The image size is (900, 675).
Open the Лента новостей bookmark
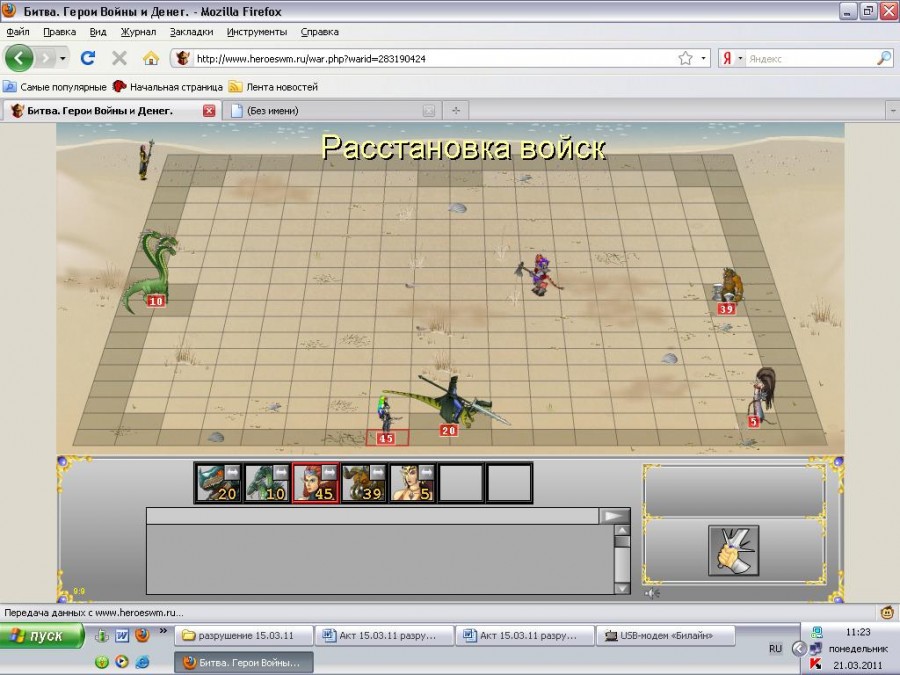273,87
